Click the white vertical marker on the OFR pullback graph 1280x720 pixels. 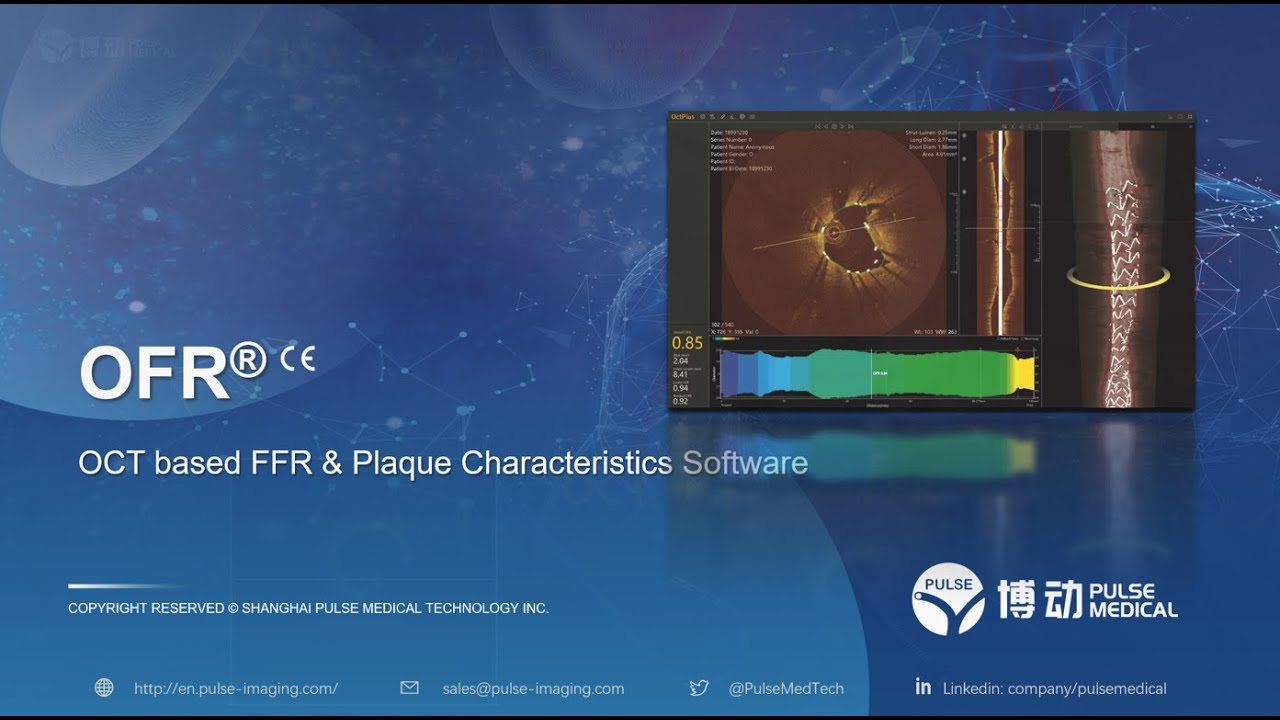pyautogui.click(x=871, y=374)
